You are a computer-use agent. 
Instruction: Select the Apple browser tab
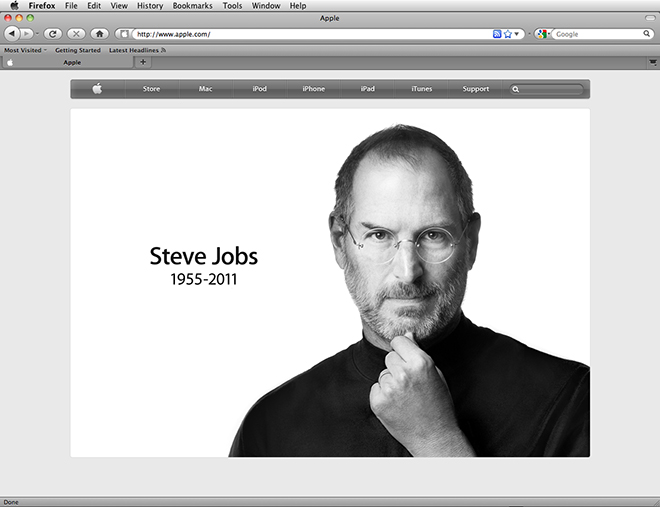pyautogui.click(x=68, y=62)
